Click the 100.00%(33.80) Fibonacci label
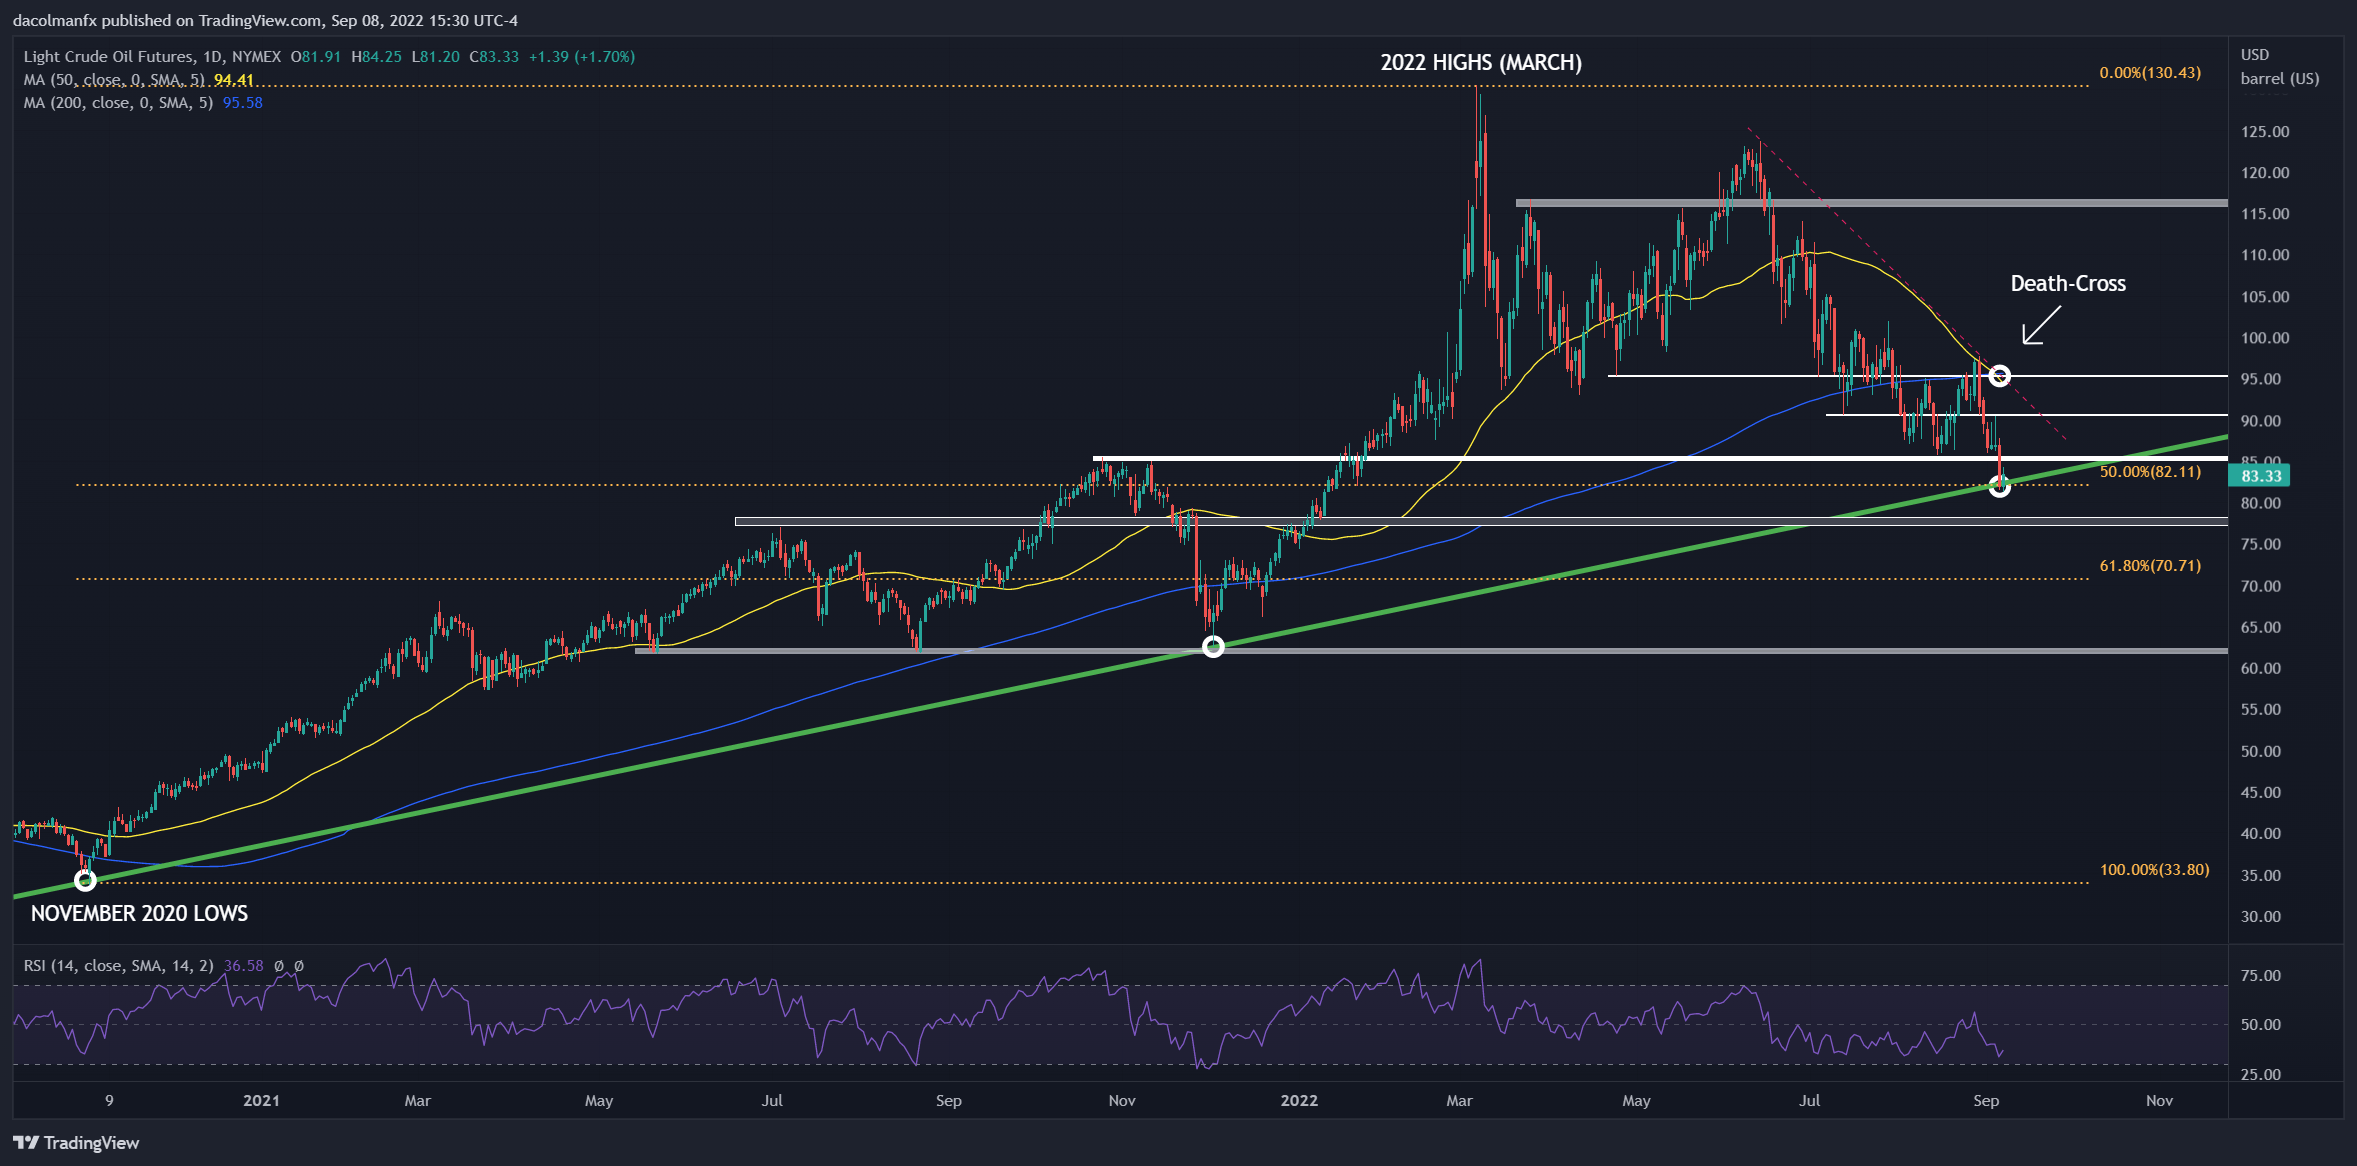Image resolution: width=2357 pixels, height=1166 pixels. 2154,870
